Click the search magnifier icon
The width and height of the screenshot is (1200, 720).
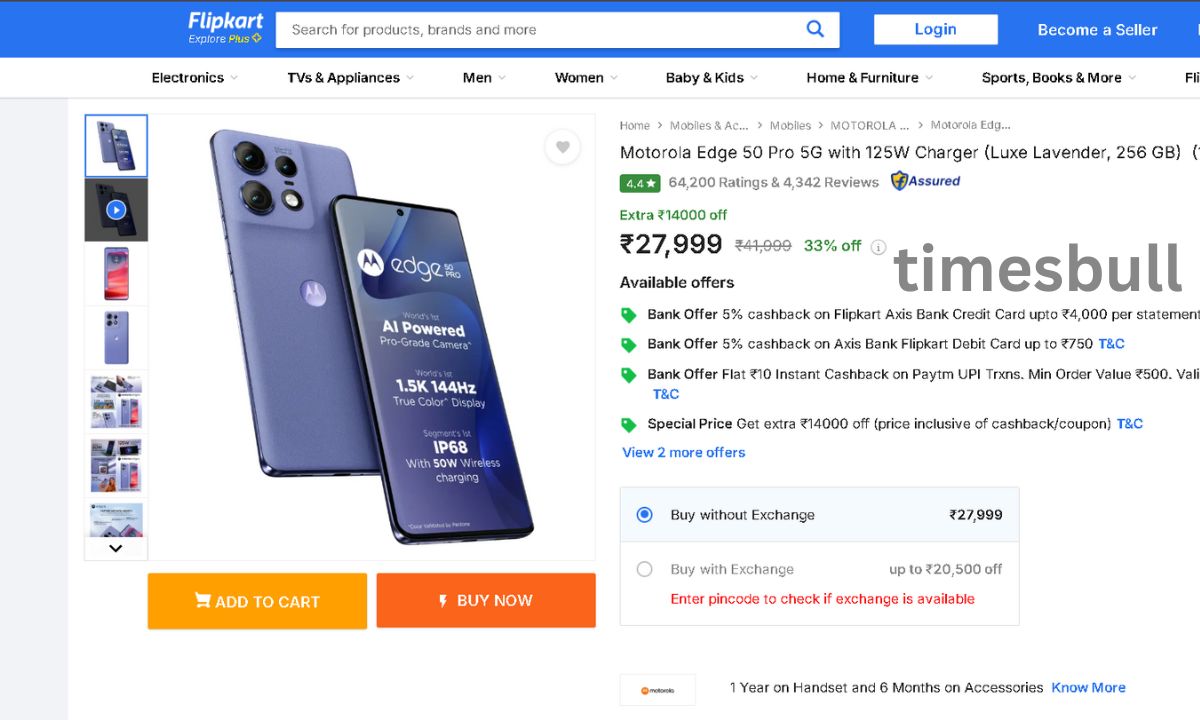click(x=815, y=29)
